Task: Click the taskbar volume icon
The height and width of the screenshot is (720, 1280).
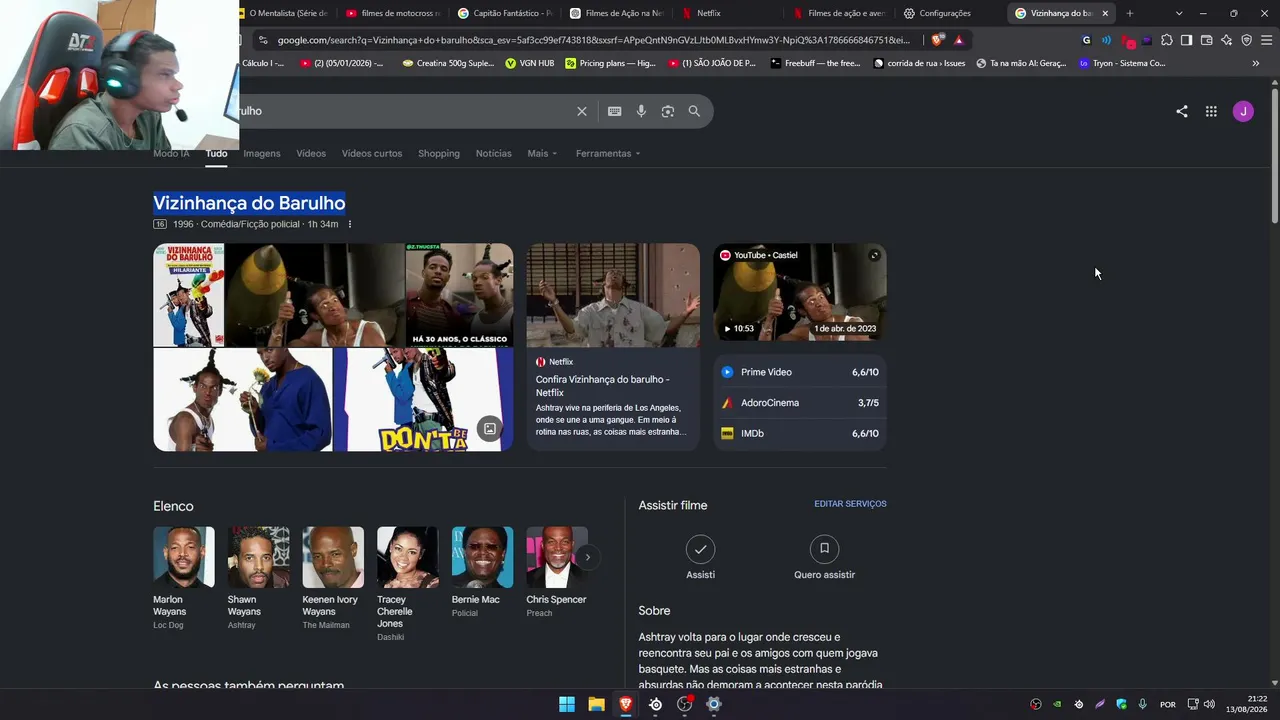Action: [1209, 704]
